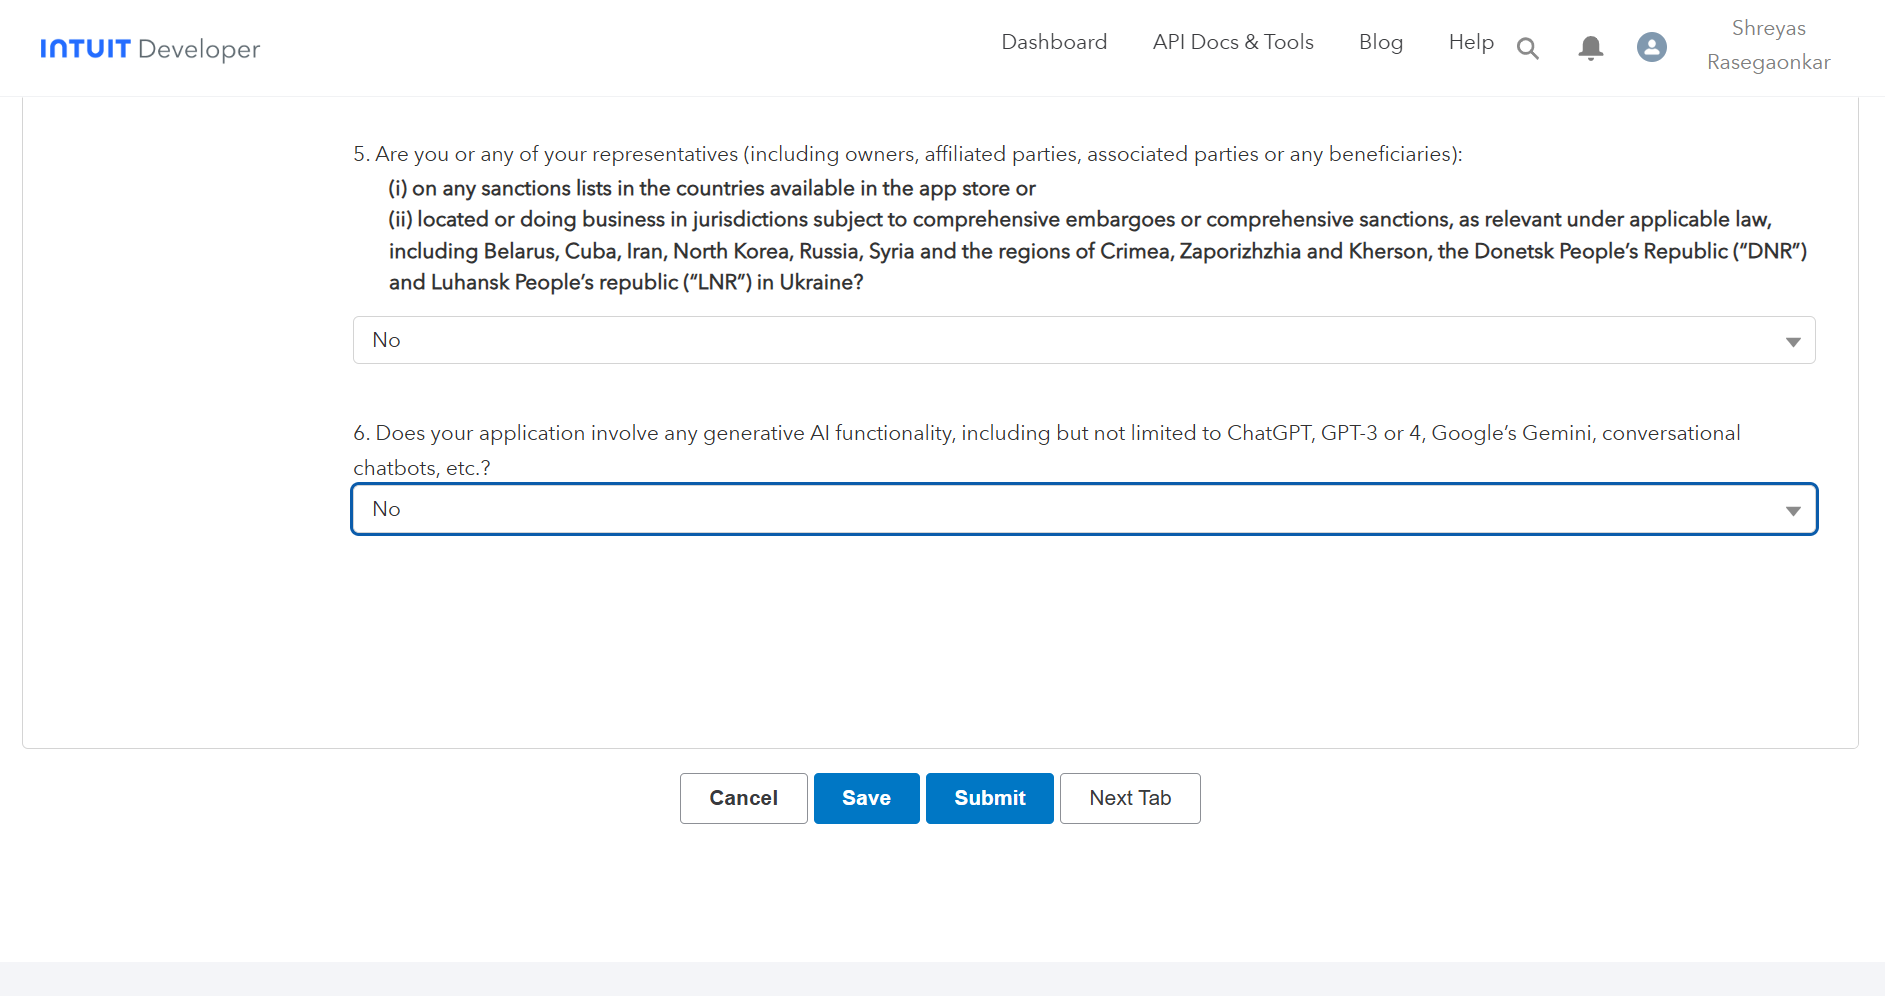
Task: Click the Intuit Developer logo
Action: coord(150,49)
